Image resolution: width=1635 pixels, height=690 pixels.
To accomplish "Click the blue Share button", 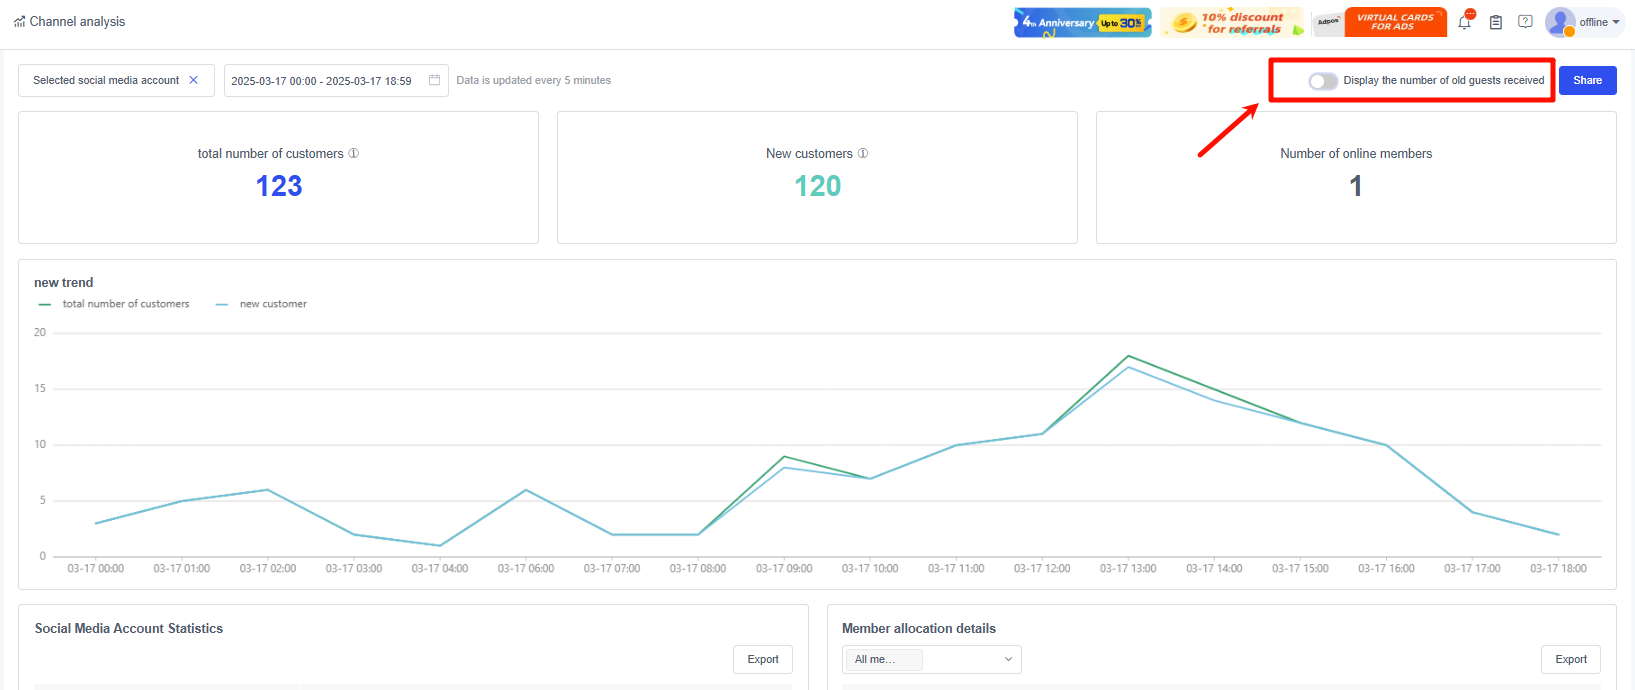I will [x=1587, y=80].
